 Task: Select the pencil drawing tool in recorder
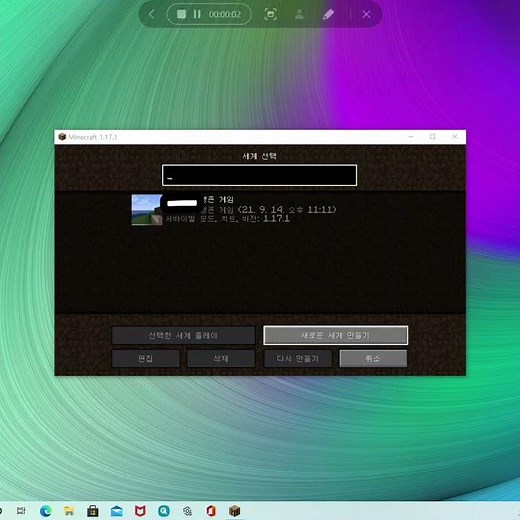coord(328,14)
